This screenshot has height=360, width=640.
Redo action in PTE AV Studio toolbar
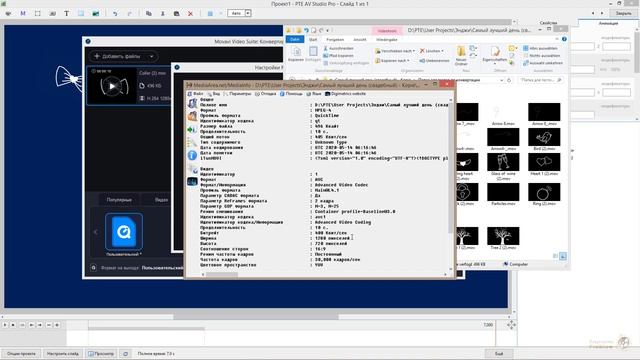tap(130, 13)
